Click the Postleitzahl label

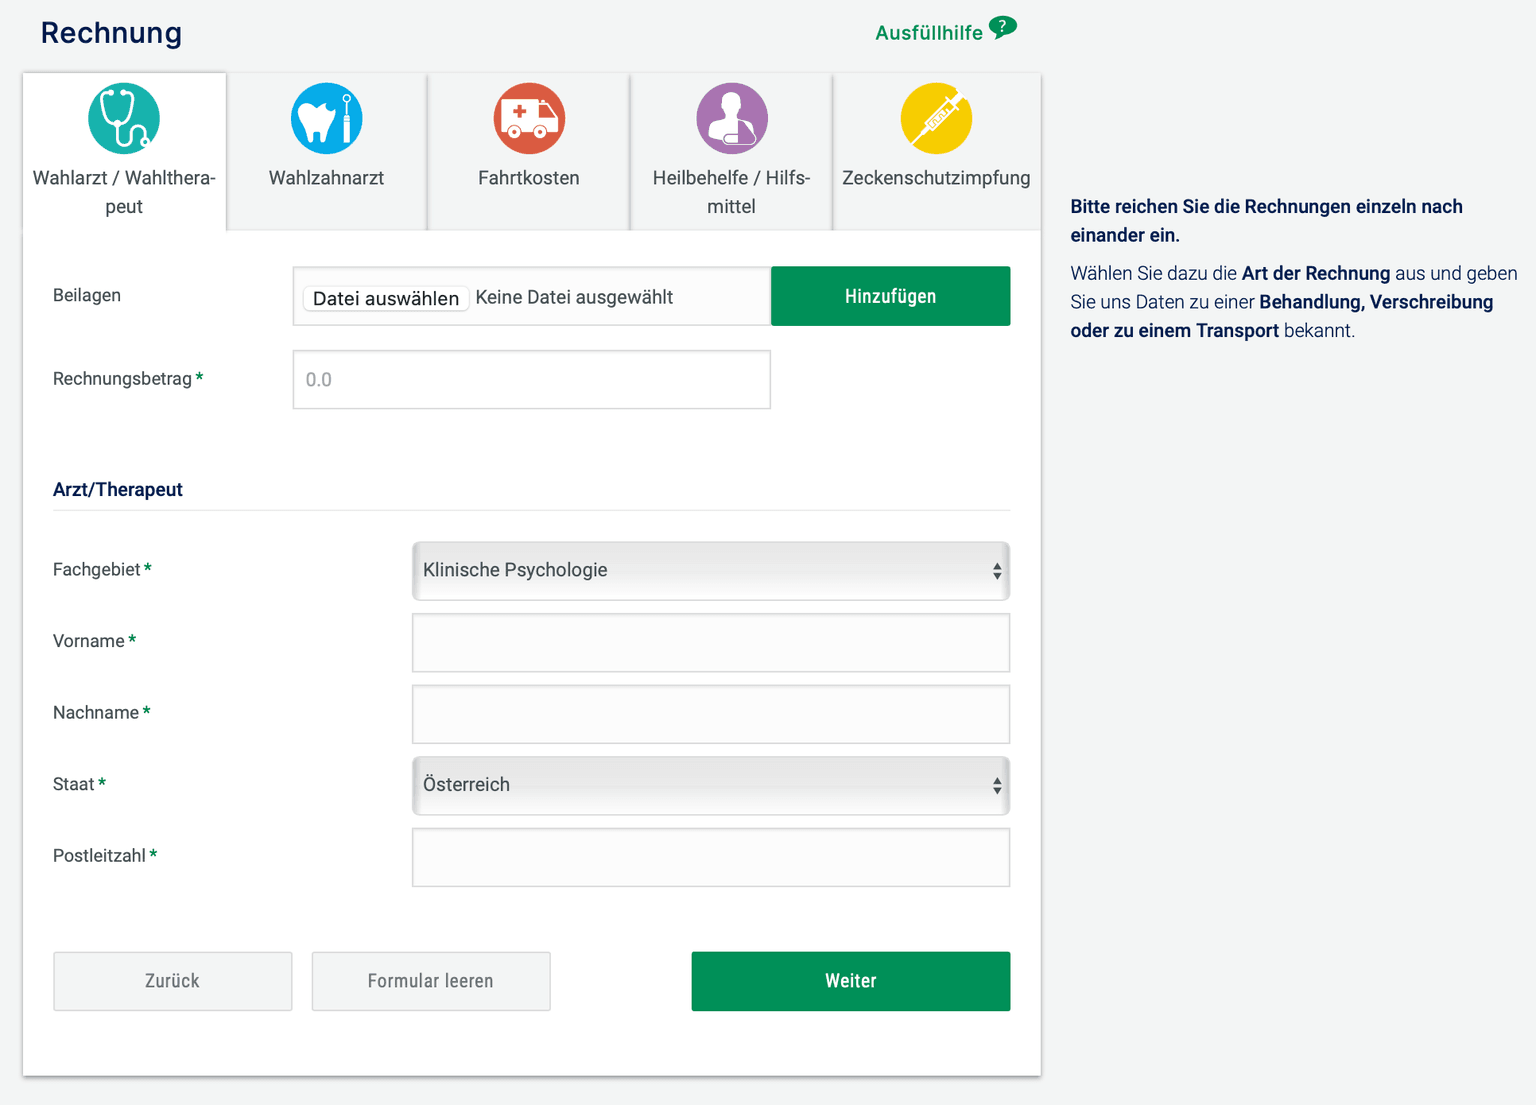tap(99, 856)
